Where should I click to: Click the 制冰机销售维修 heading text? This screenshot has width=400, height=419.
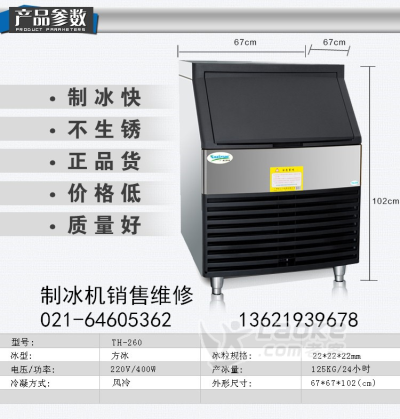(x=117, y=295)
